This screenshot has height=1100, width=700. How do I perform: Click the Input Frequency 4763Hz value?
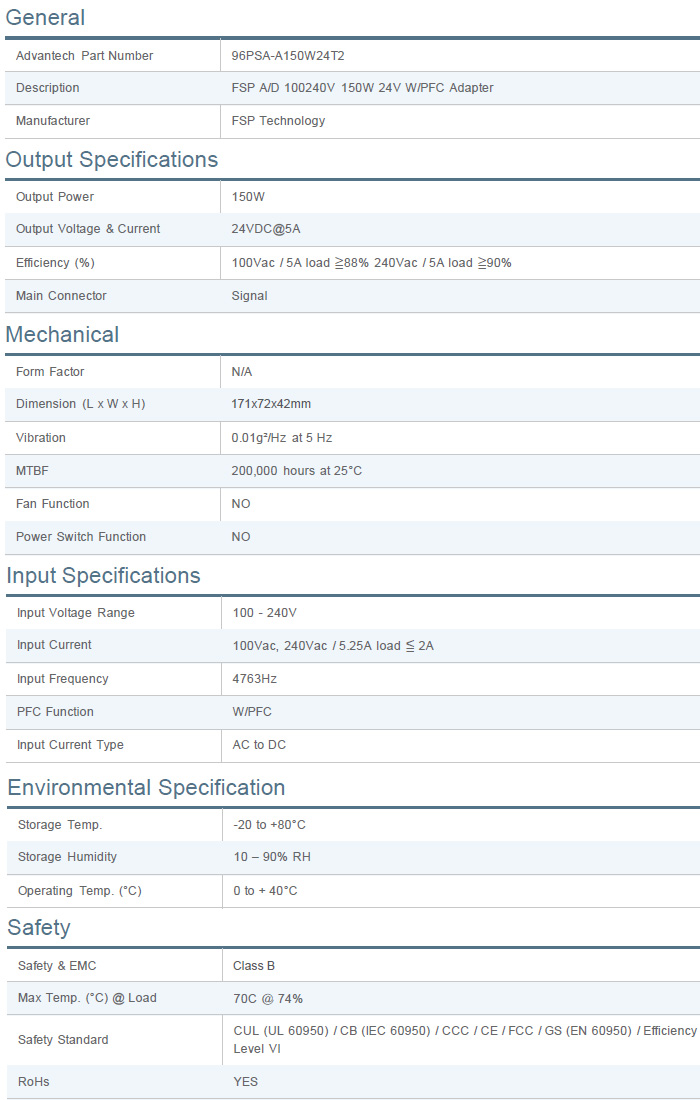pos(254,679)
